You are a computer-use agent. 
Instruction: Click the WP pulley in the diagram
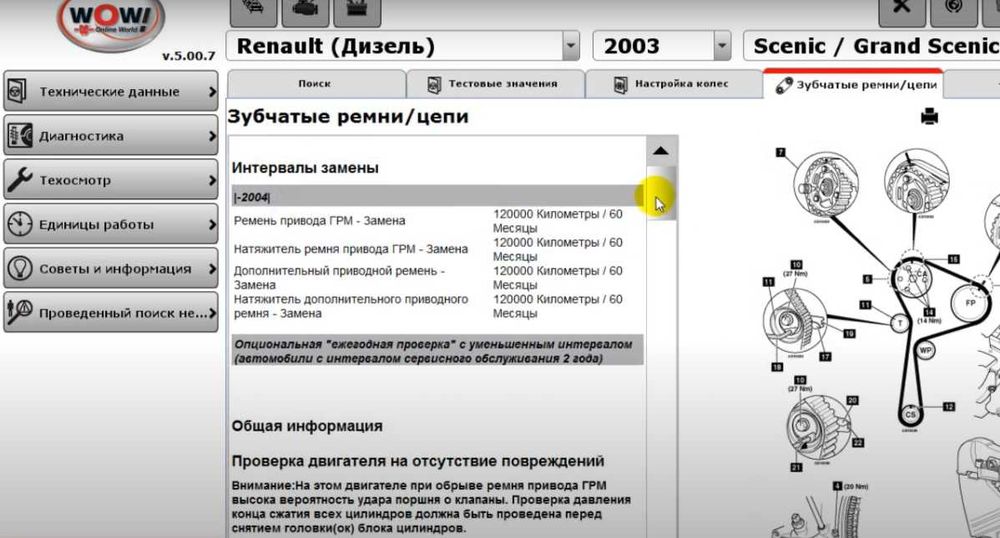pyautogui.click(x=925, y=350)
